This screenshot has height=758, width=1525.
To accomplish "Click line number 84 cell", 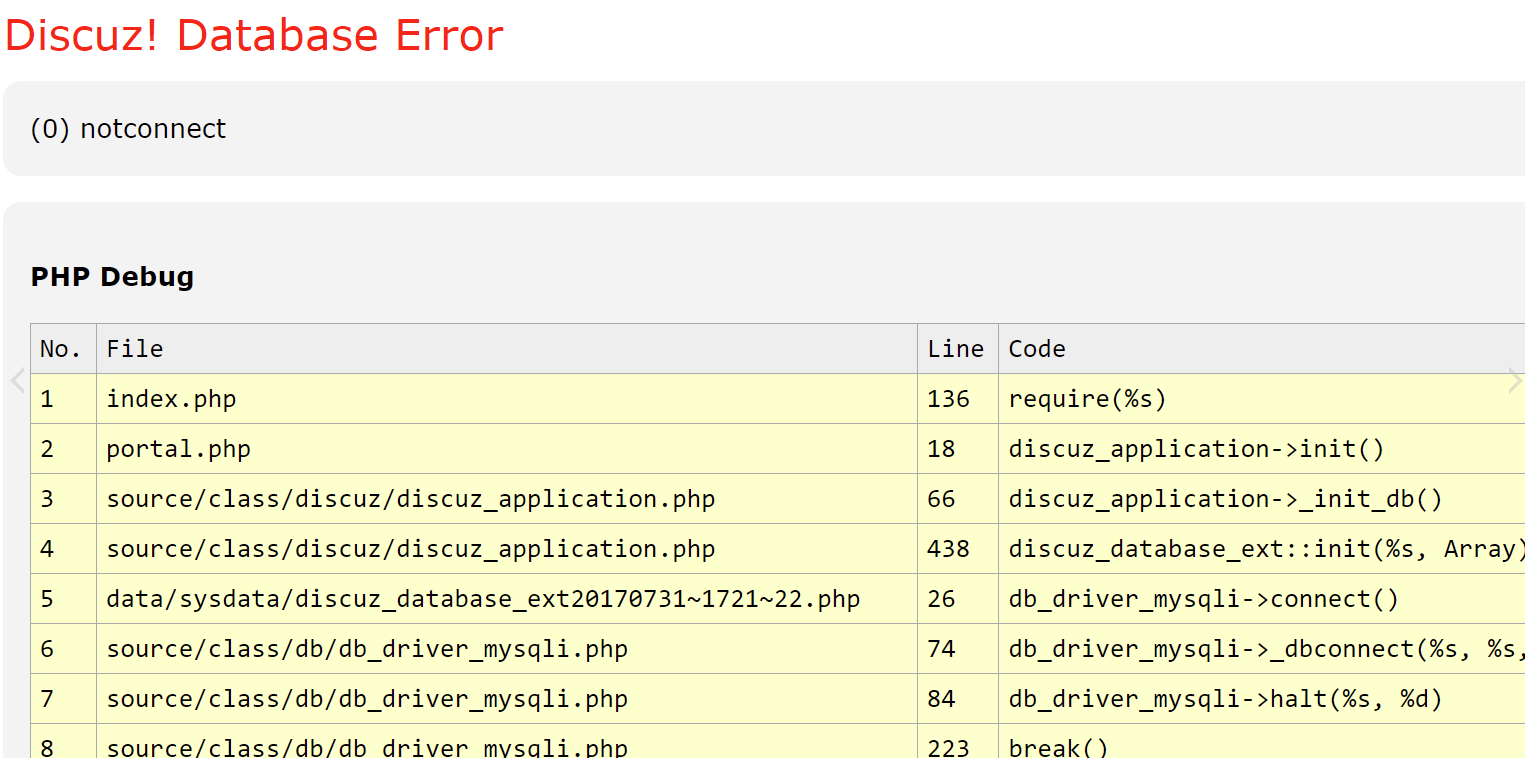I will [x=958, y=699].
